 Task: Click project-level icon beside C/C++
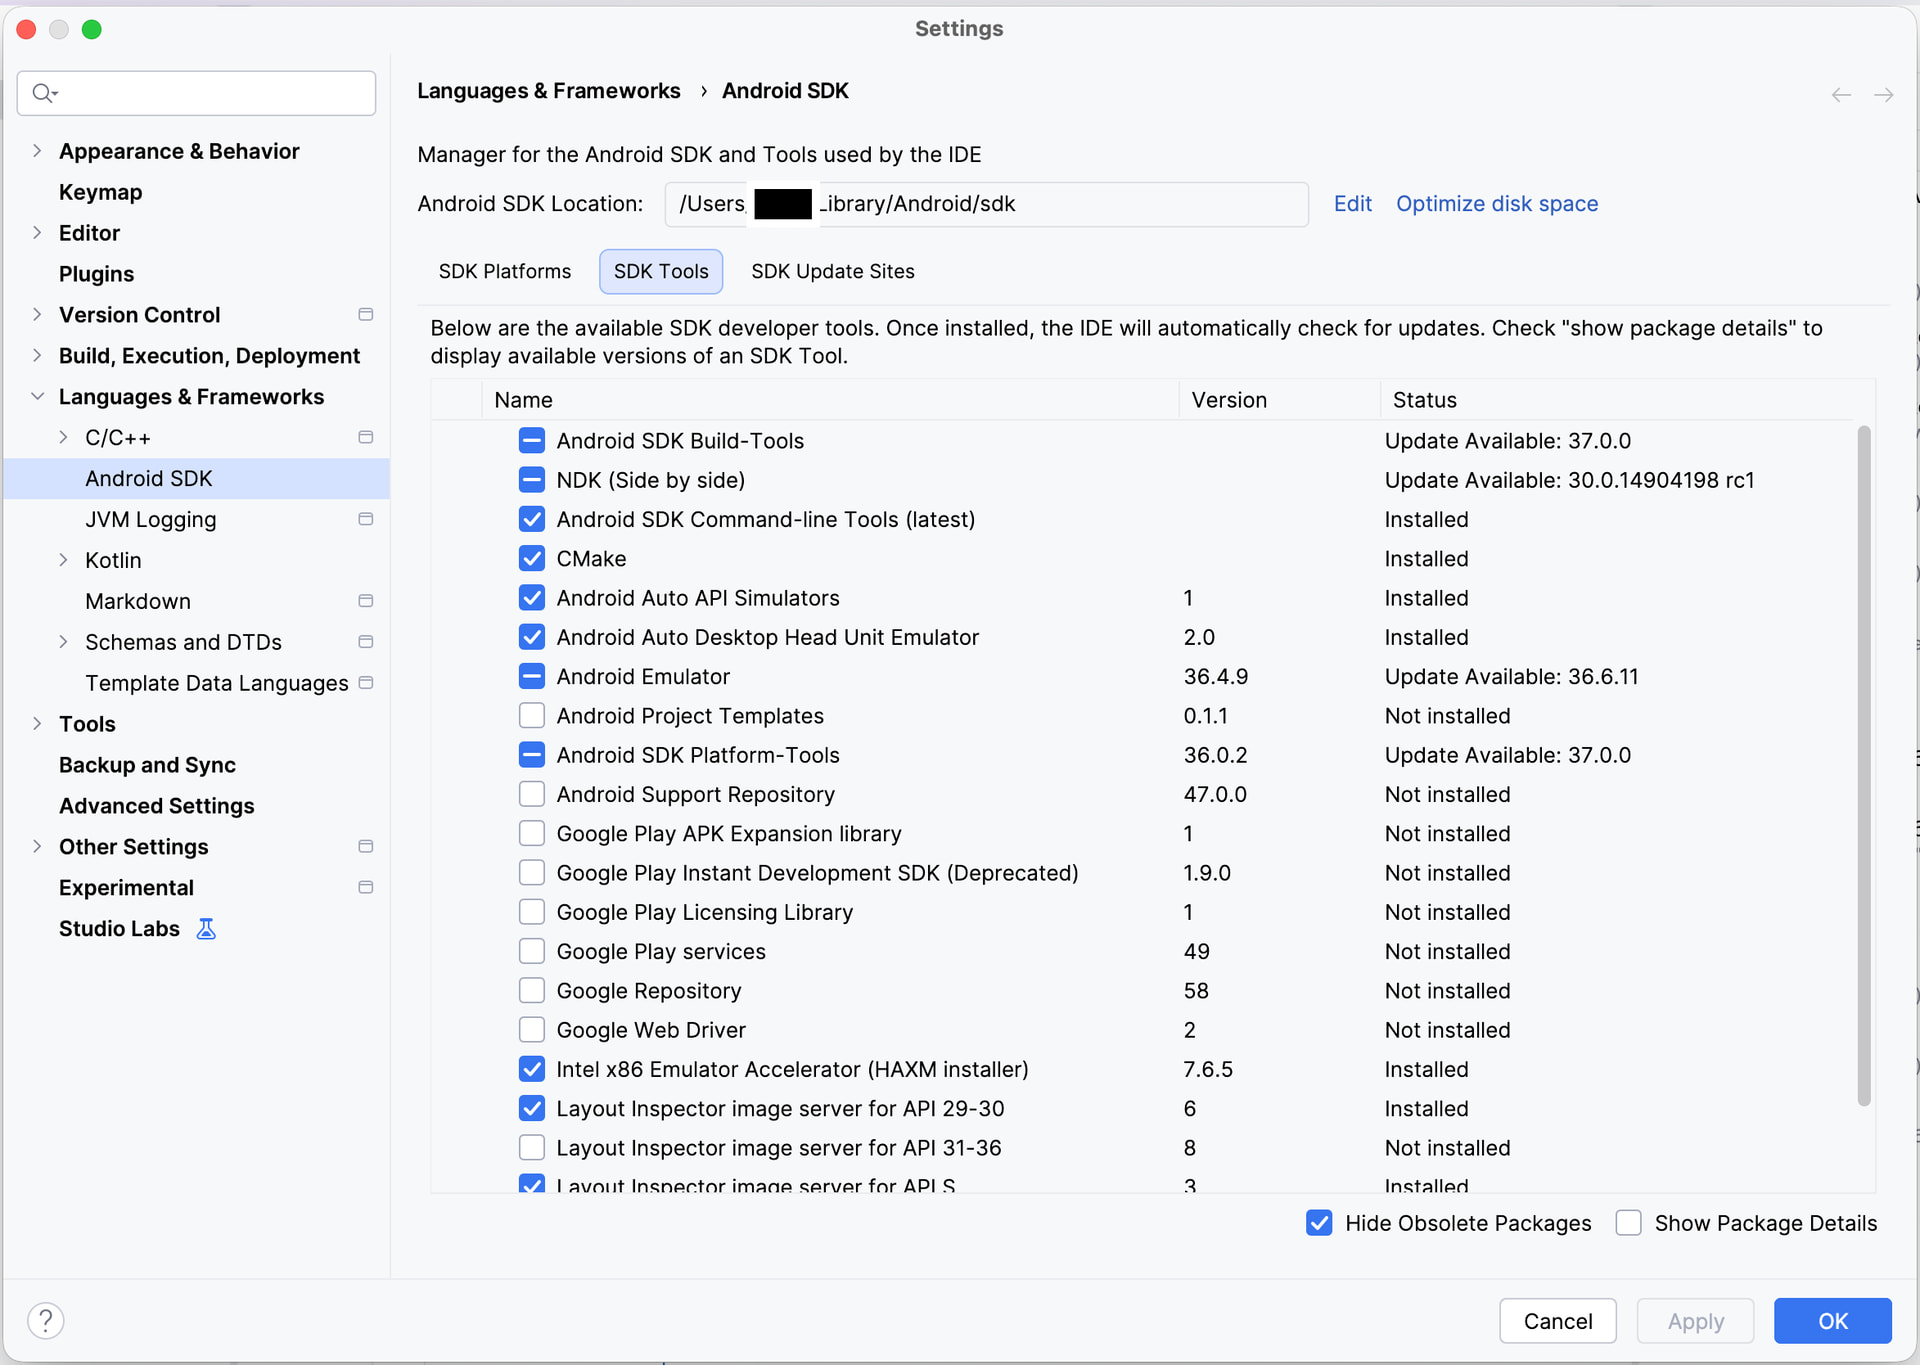366,438
